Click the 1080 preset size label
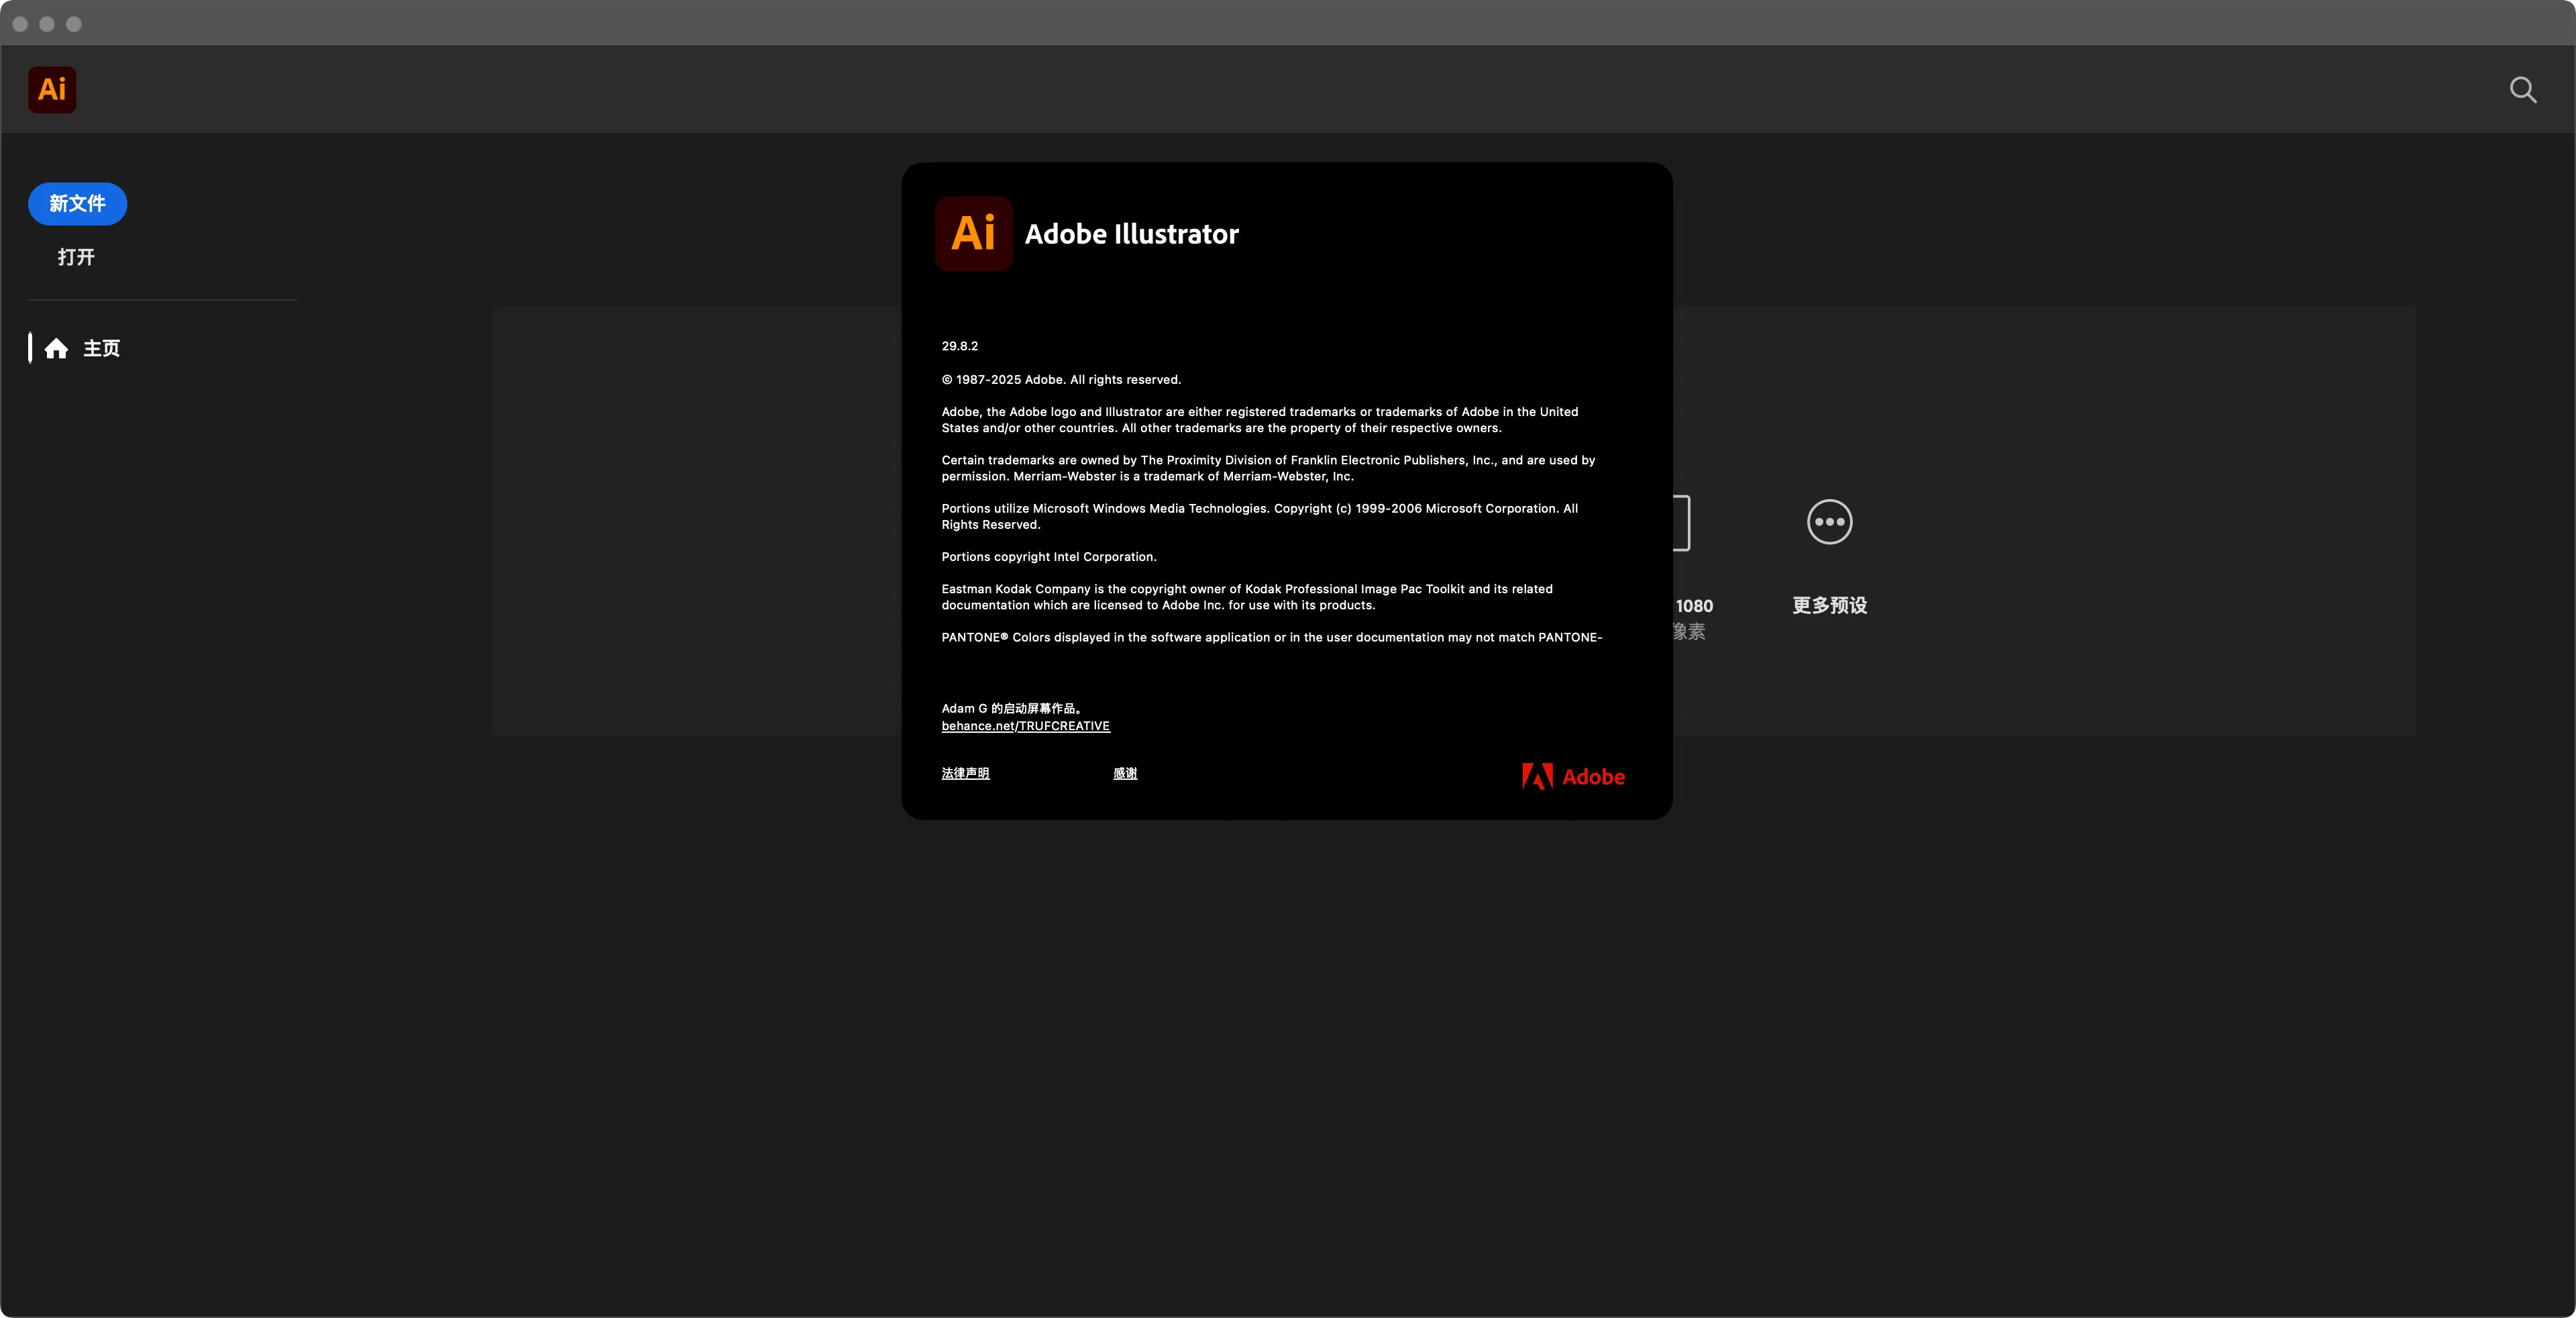Image resolution: width=2576 pixels, height=1318 pixels. click(1694, 606)
